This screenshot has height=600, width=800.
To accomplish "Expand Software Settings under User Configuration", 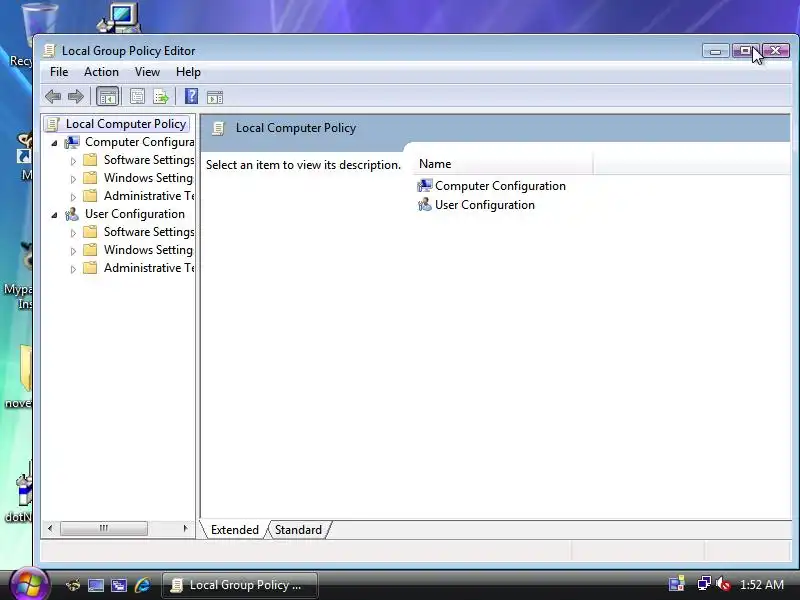I will [x=73, y=233].
